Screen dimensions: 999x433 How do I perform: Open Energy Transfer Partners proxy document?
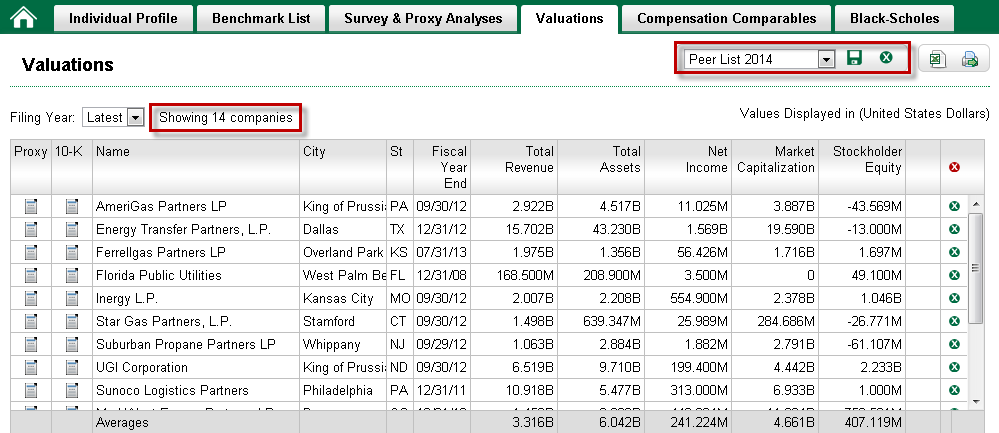(31, 229)
